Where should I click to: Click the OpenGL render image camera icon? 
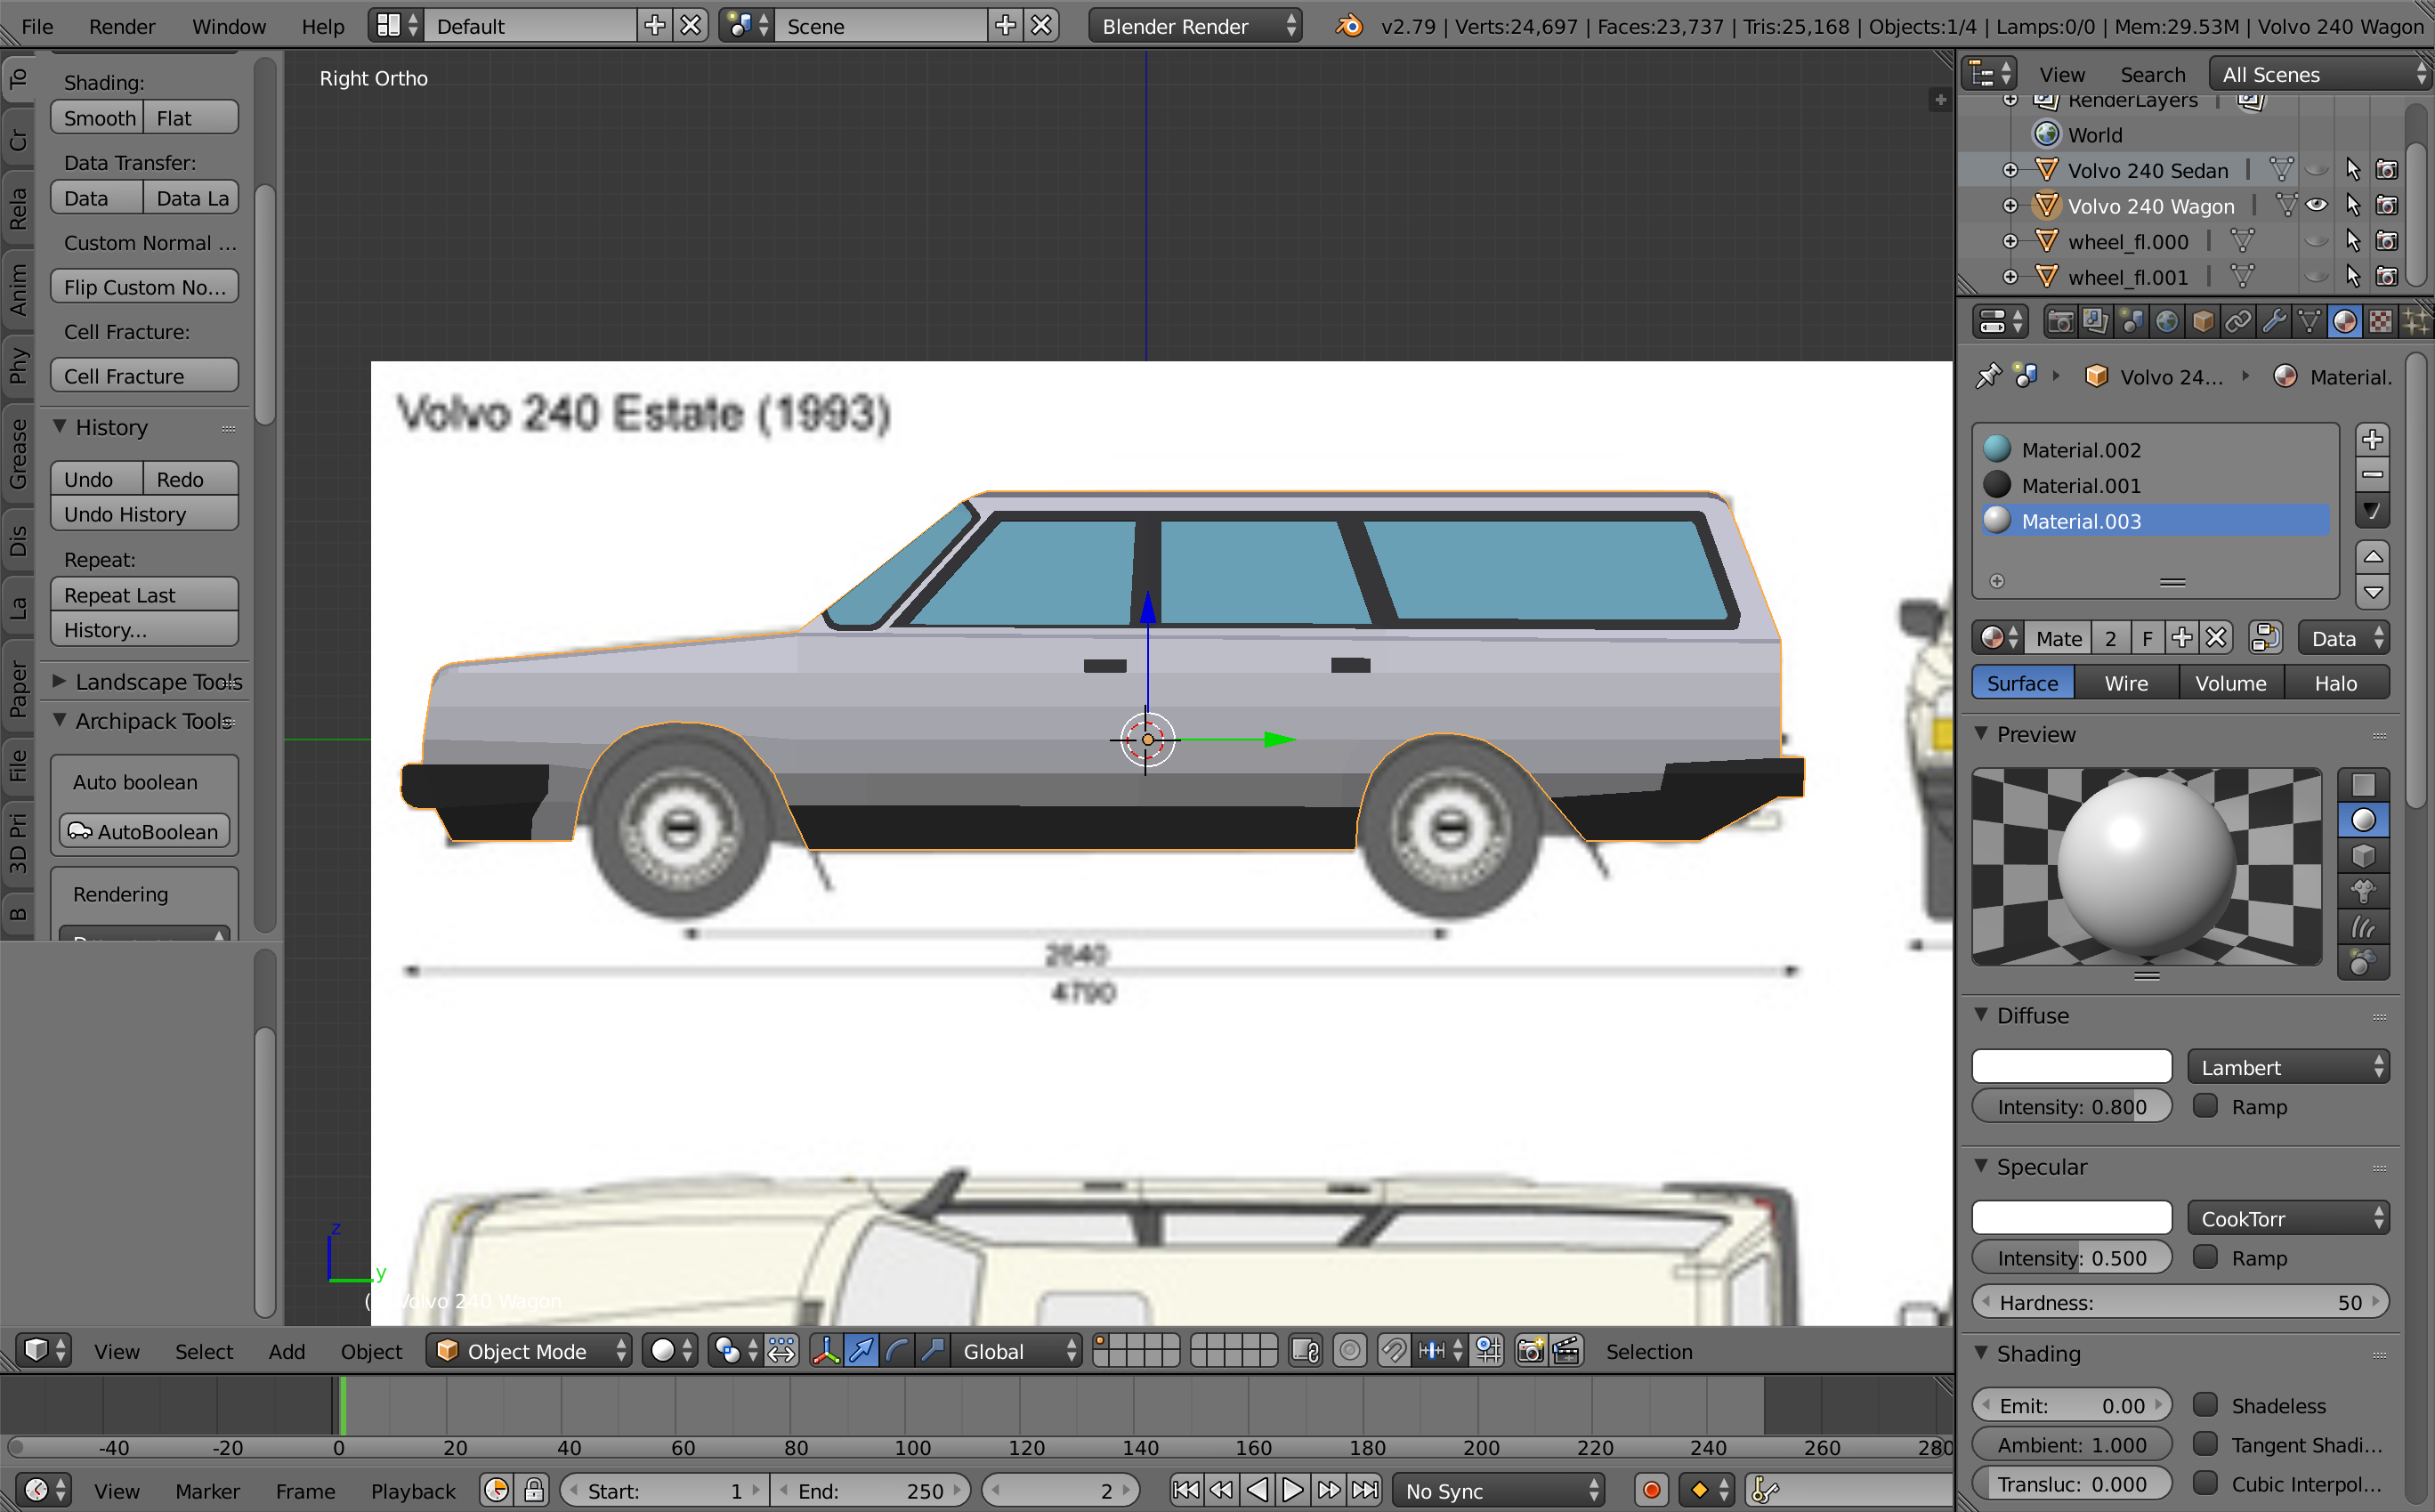1531,1351
